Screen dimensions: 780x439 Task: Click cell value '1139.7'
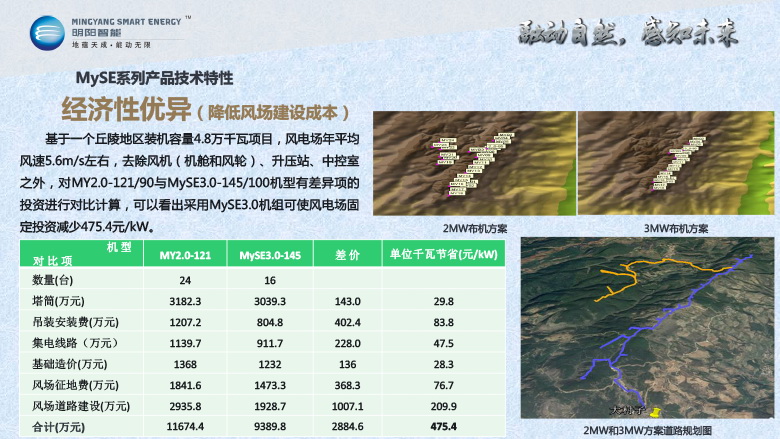(x=185, y=343)
